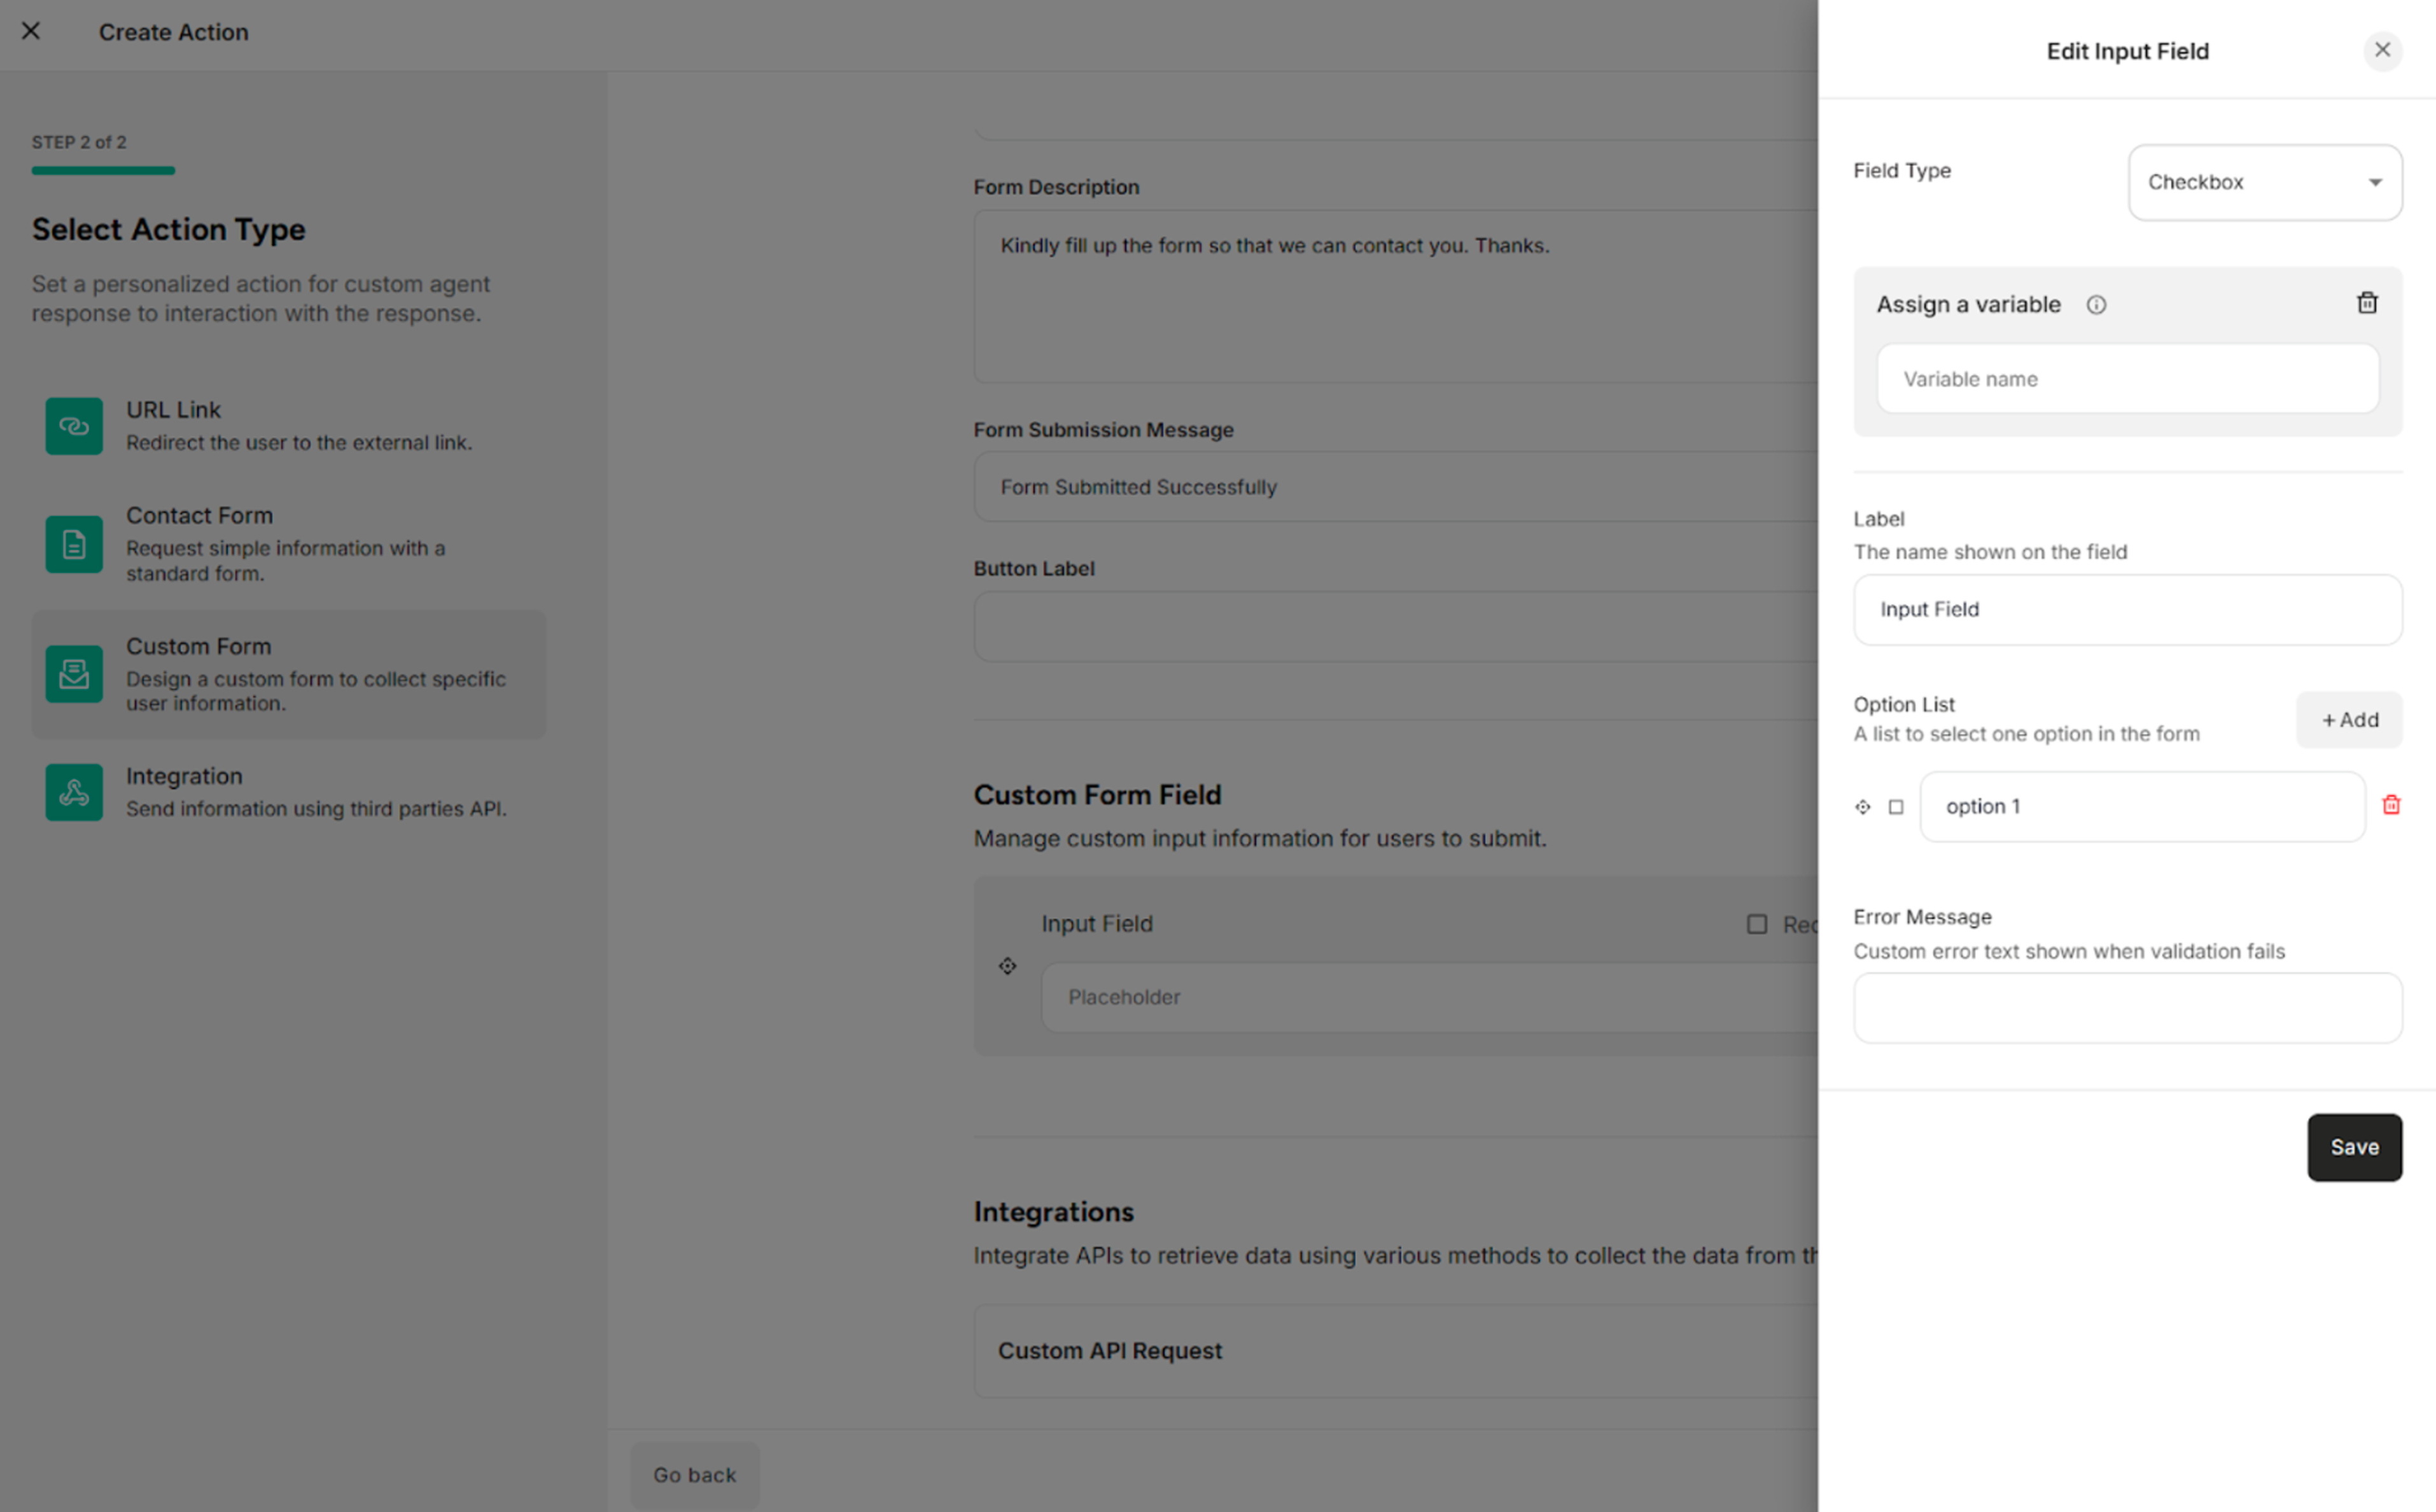This screenshot has height=1512, width=2436.
Task: Click the info icon beside Assign a variable
Action: click(2096, 305)
